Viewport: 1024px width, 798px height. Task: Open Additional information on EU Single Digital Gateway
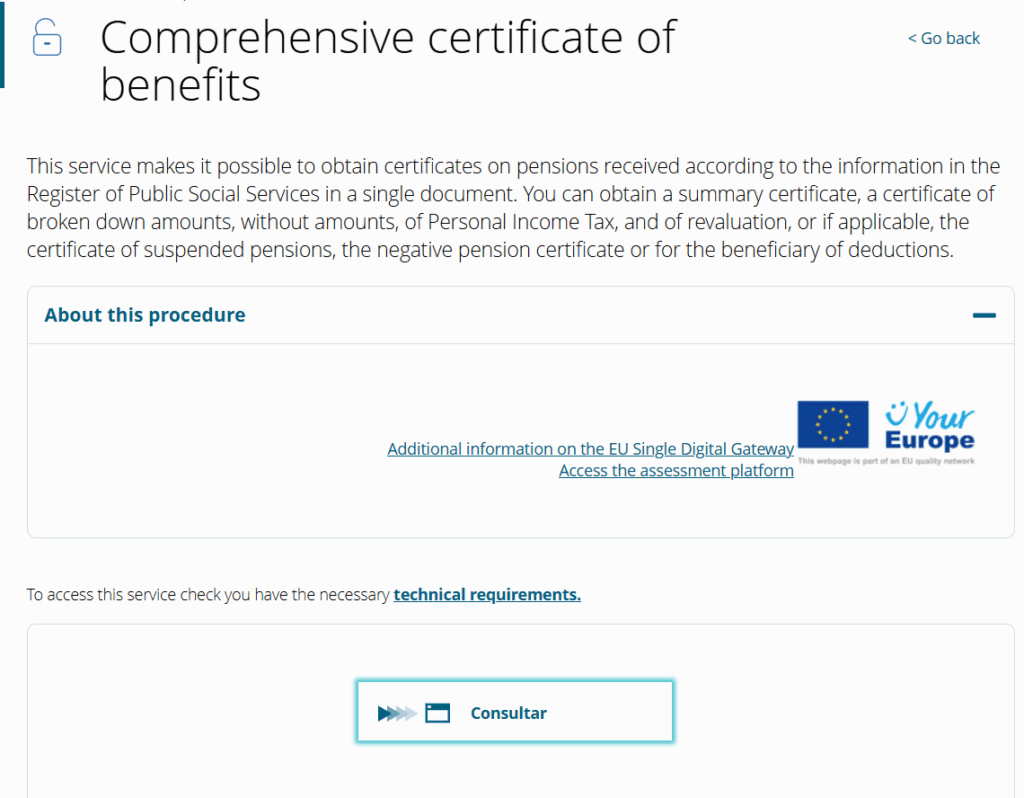[x=590, y=449]
